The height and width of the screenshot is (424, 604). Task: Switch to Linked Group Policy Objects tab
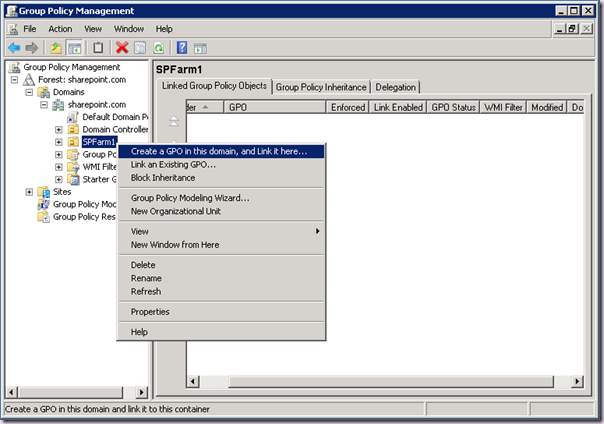pyautogui.click(x=214, y=86)
